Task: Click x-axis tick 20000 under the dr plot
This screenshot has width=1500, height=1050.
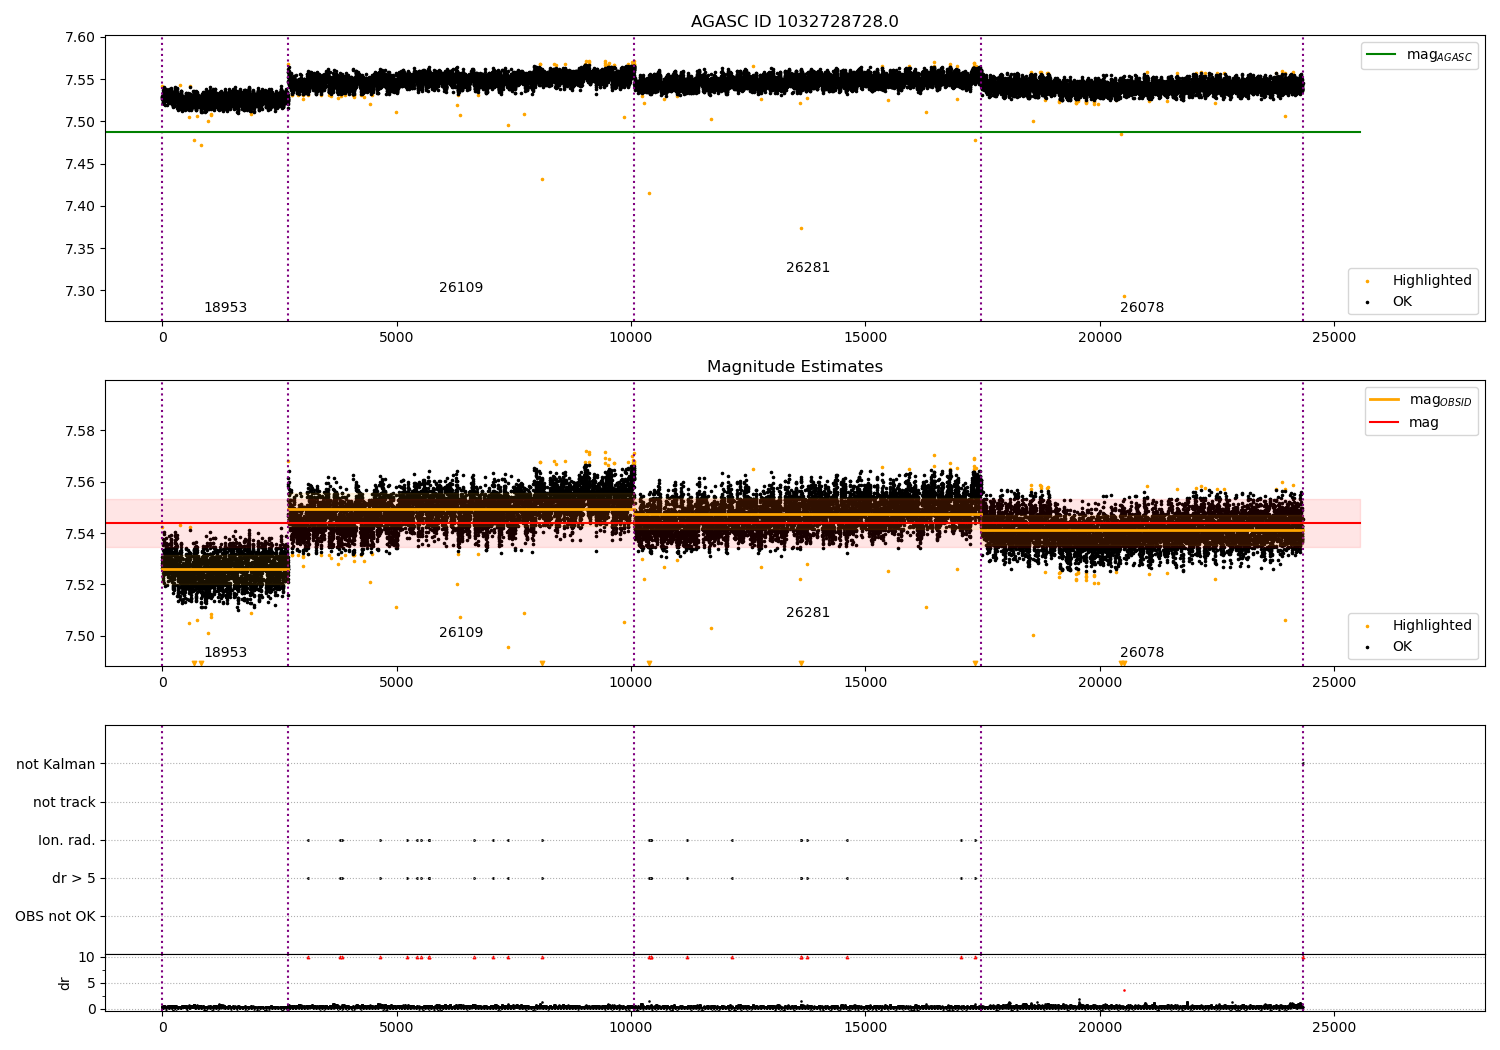Action: click(1100, 1027)
